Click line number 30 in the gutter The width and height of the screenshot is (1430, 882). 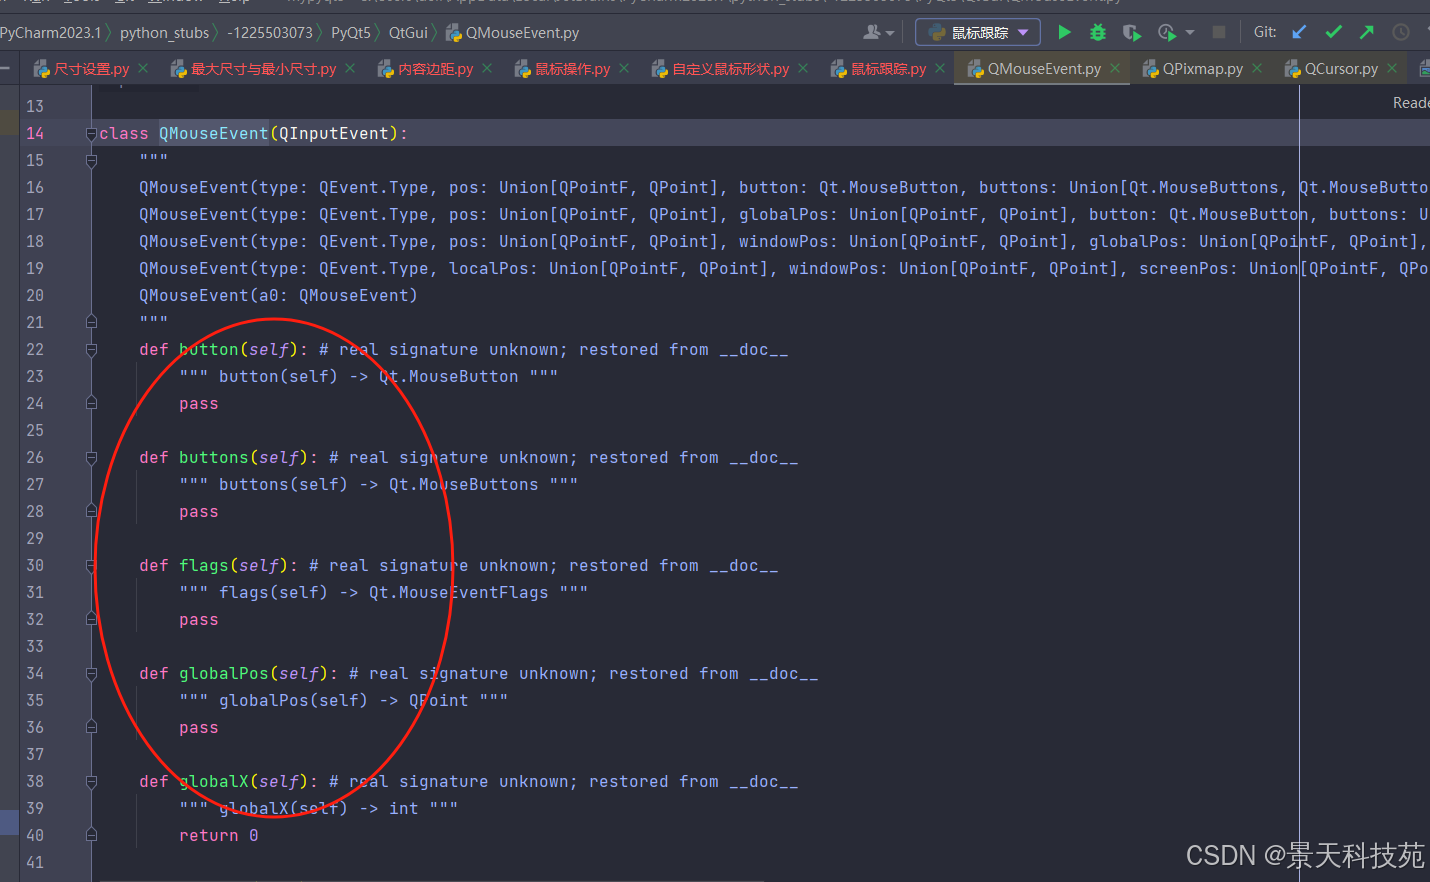pyautogui.click(x=35, y=566)
